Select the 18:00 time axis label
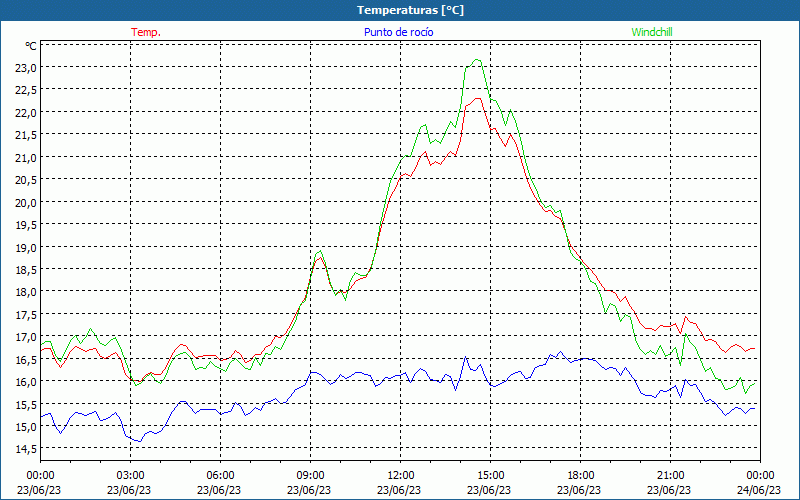Image resolution: width=800 pixels, height=500 pixels. tap(580, 476)
